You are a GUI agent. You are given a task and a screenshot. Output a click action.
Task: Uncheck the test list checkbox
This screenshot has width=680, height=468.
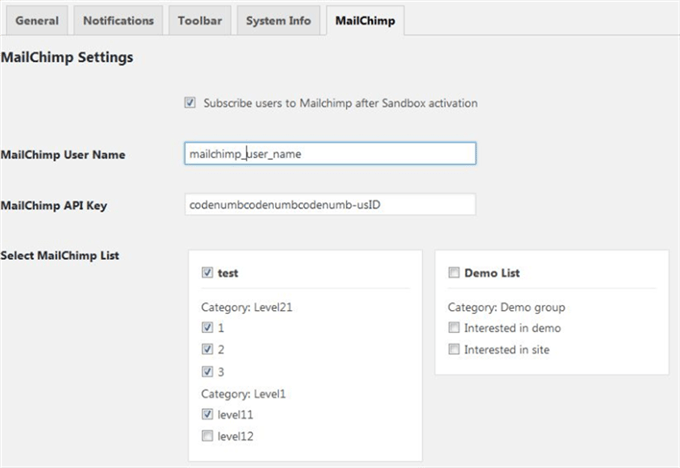(207, 272)
